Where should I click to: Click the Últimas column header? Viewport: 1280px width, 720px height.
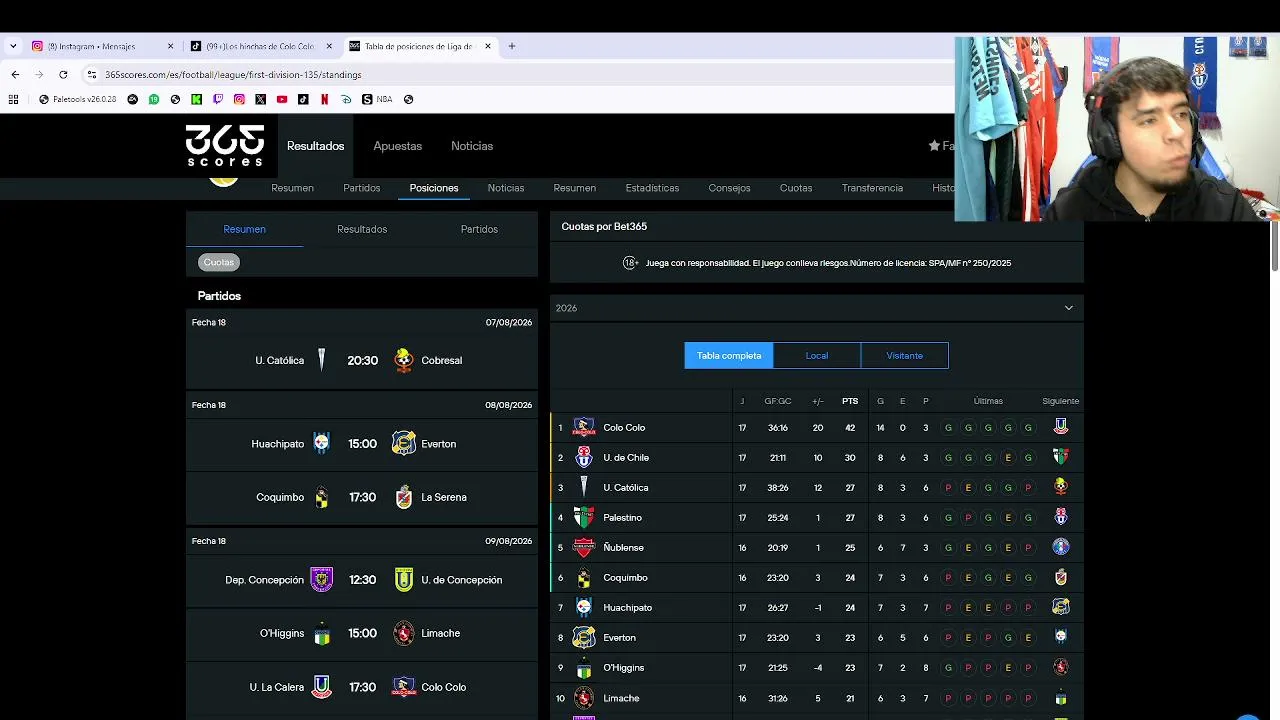[988, 401]
